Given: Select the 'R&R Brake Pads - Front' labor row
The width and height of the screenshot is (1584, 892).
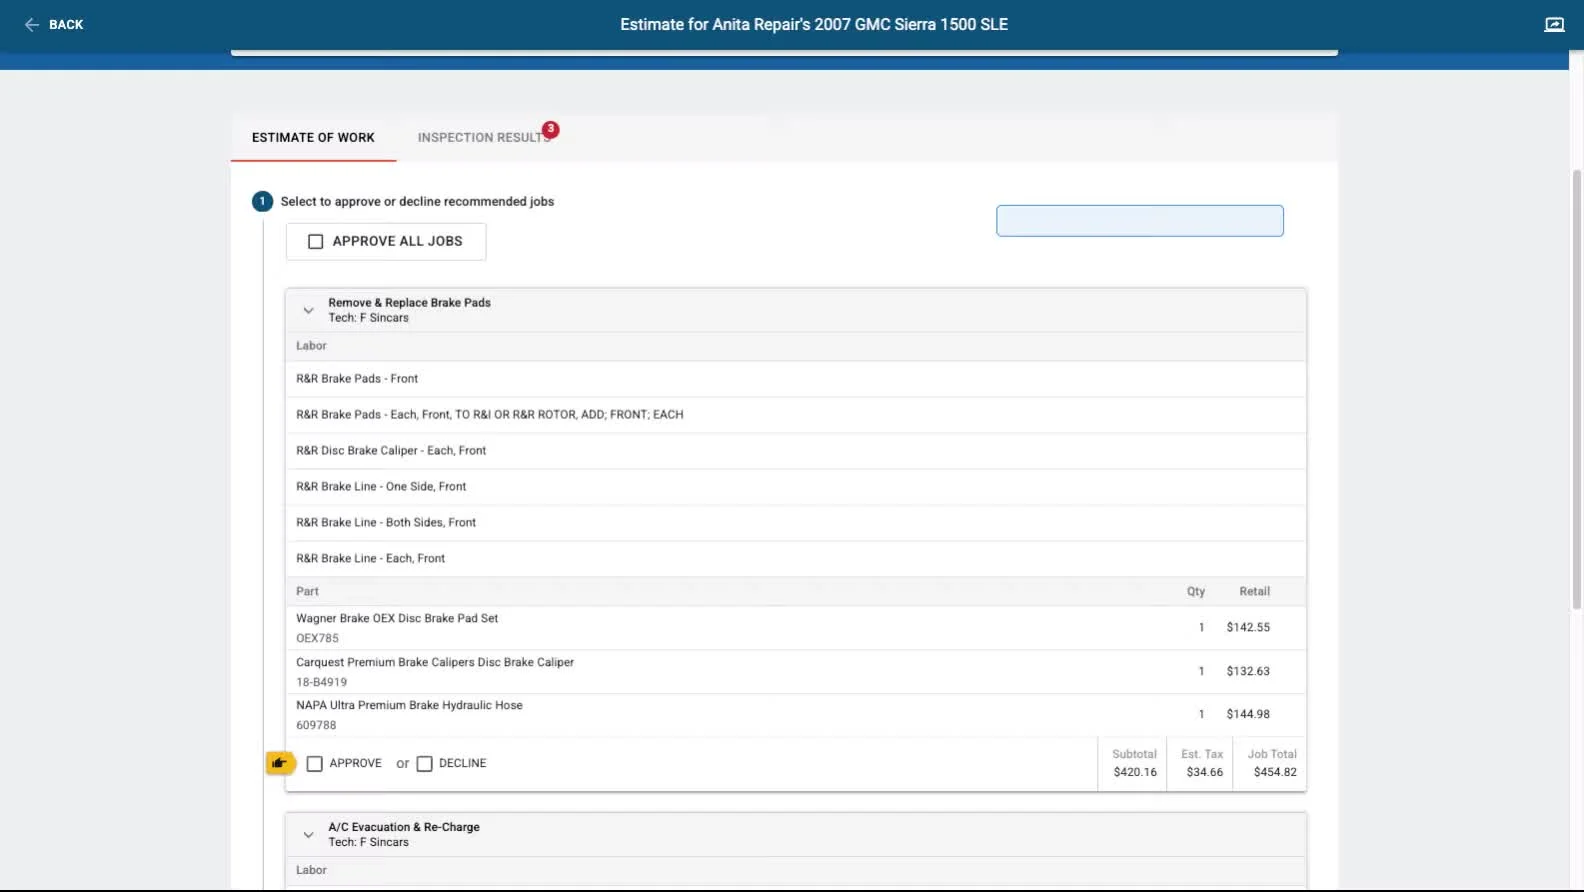Looking at the screenshot, I should [x=795, y=379].
